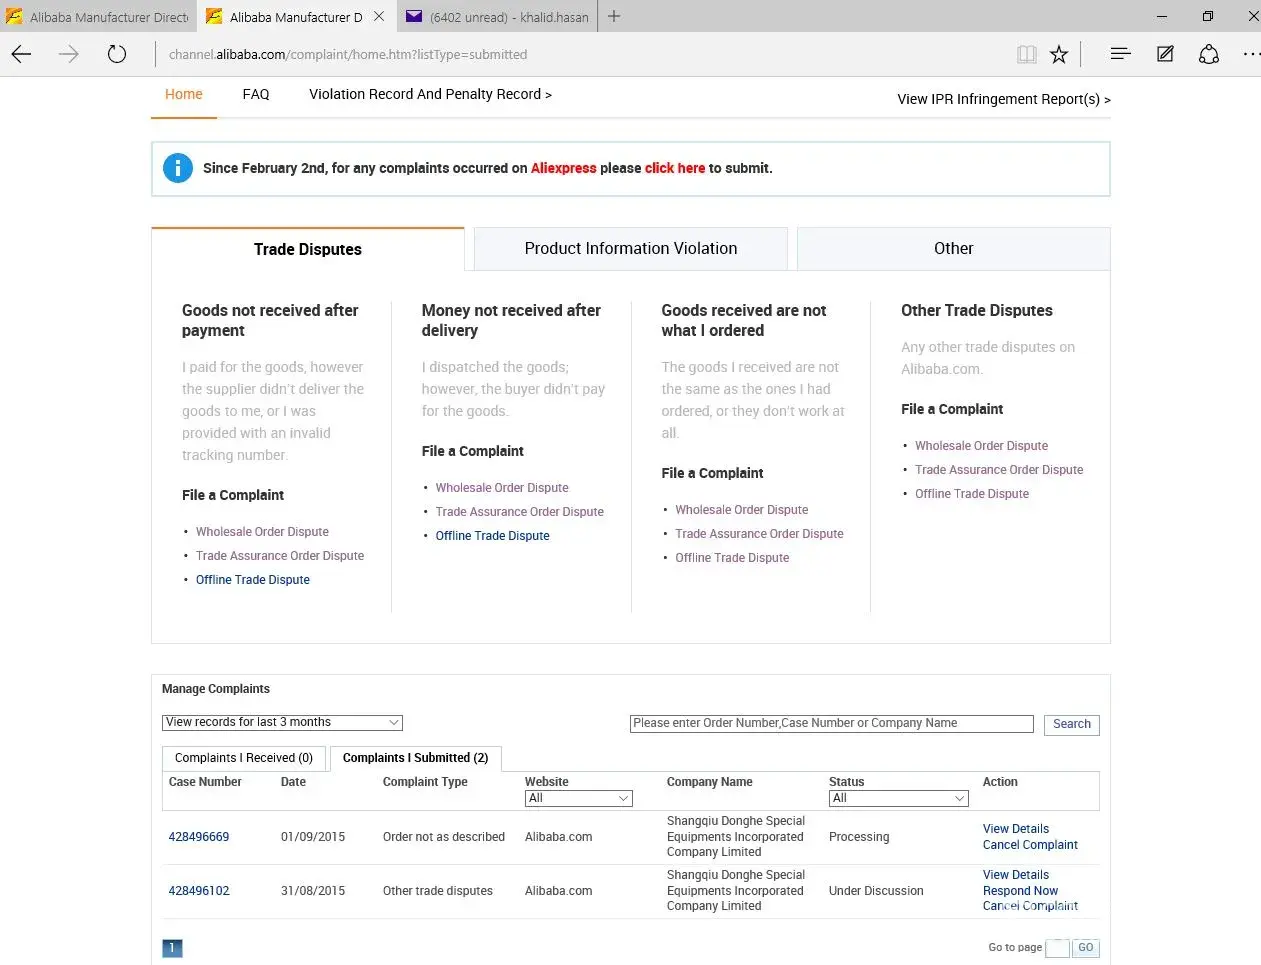Screen dimensions: 1261x965
Task: Open reading view book icon
Action: tap(1026, 54)
